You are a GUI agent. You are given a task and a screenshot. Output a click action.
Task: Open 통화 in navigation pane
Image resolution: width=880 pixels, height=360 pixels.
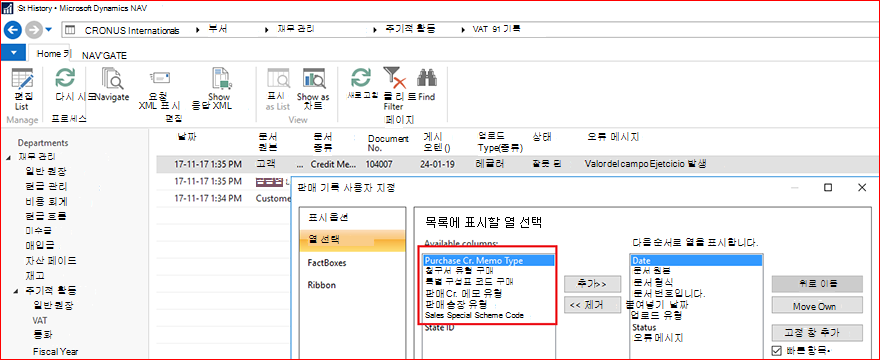point(42,335)
